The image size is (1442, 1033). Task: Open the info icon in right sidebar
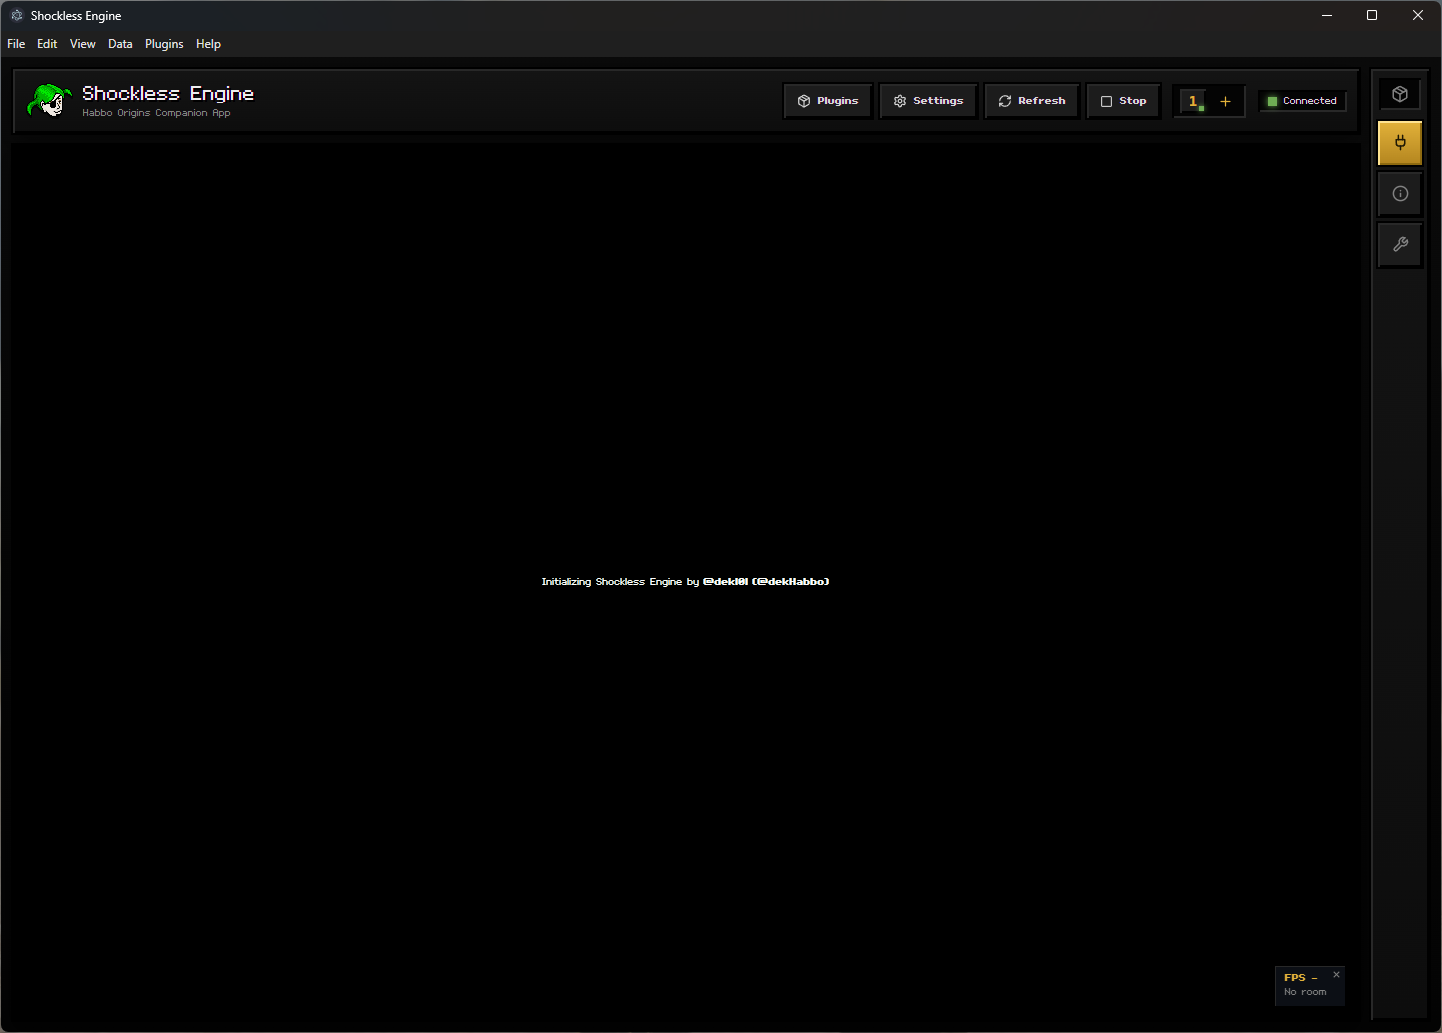tap(1400, 194)
